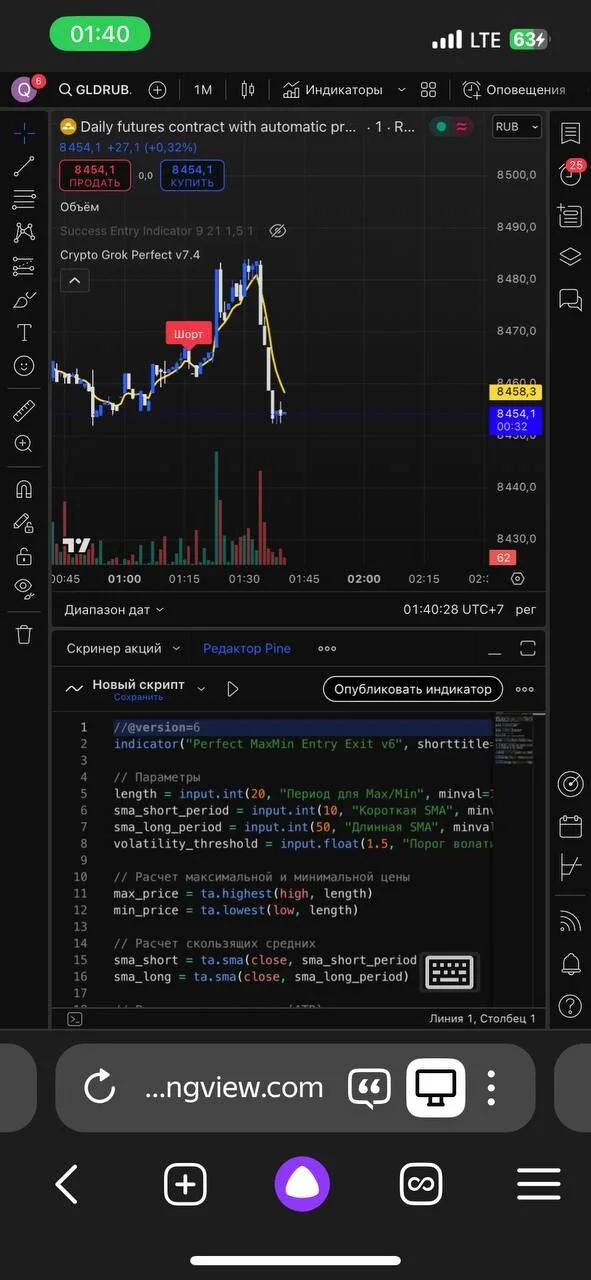Switch to Редактор Pine tab
The height and width of the screenshot is (1280, 591).
tap(247, 648)
